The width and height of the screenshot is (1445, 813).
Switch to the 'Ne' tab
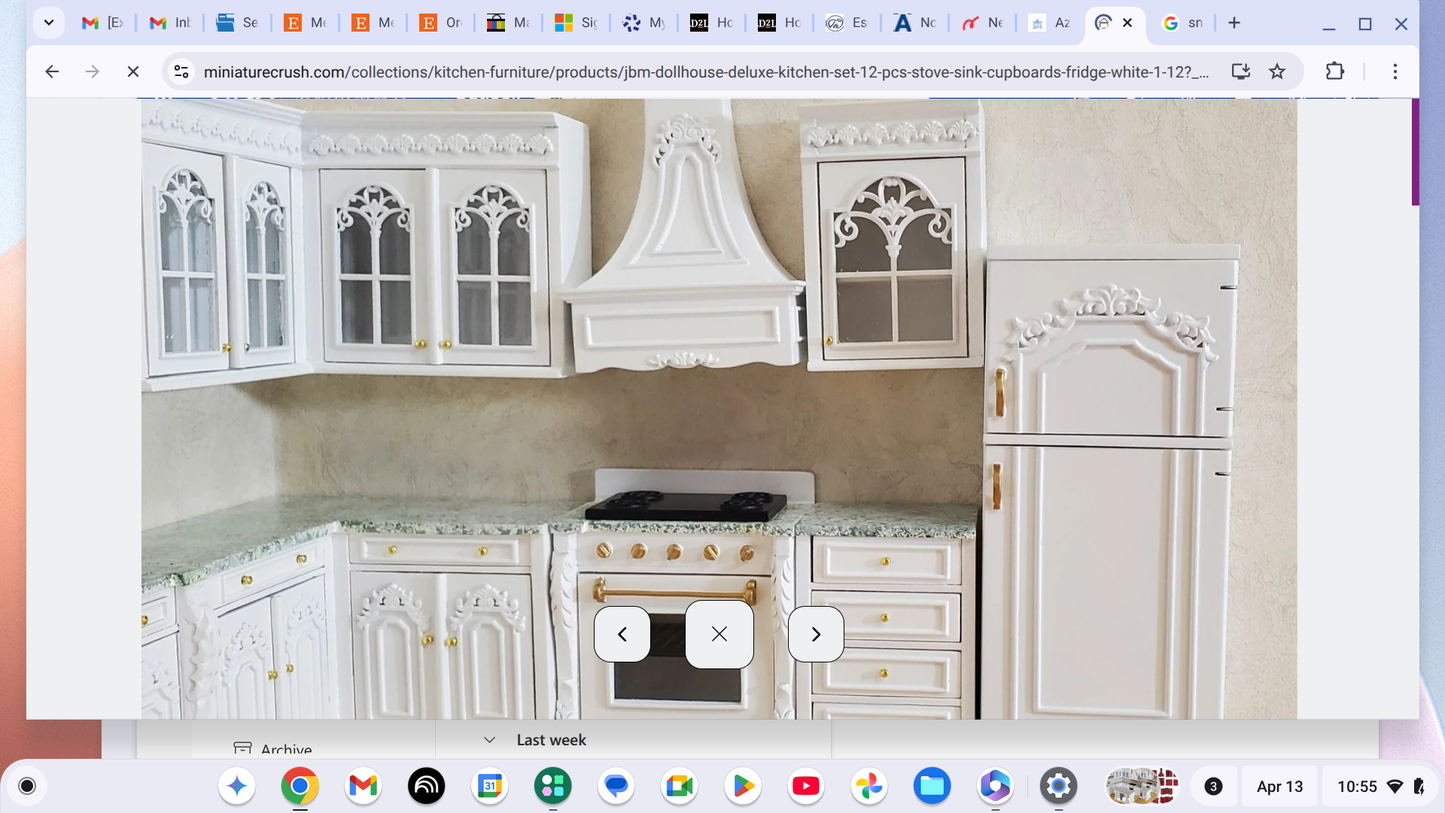pos(981,23)
